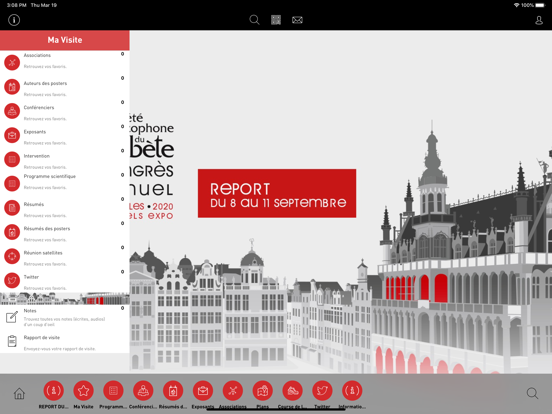Tap the REPORT du 8 au 11 septembre banner
Viewport: 552px width, 414px height.
click(x=277, y=193)
